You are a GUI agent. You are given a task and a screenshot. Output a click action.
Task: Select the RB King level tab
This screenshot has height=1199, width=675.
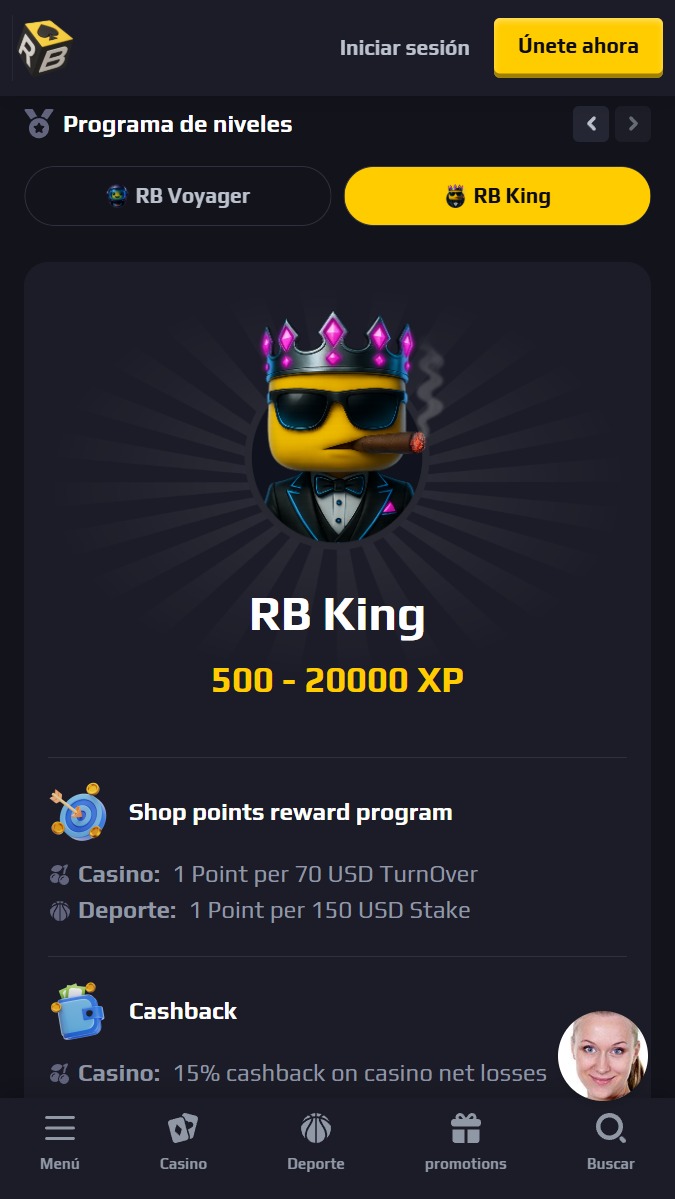(x=498, y=196)
